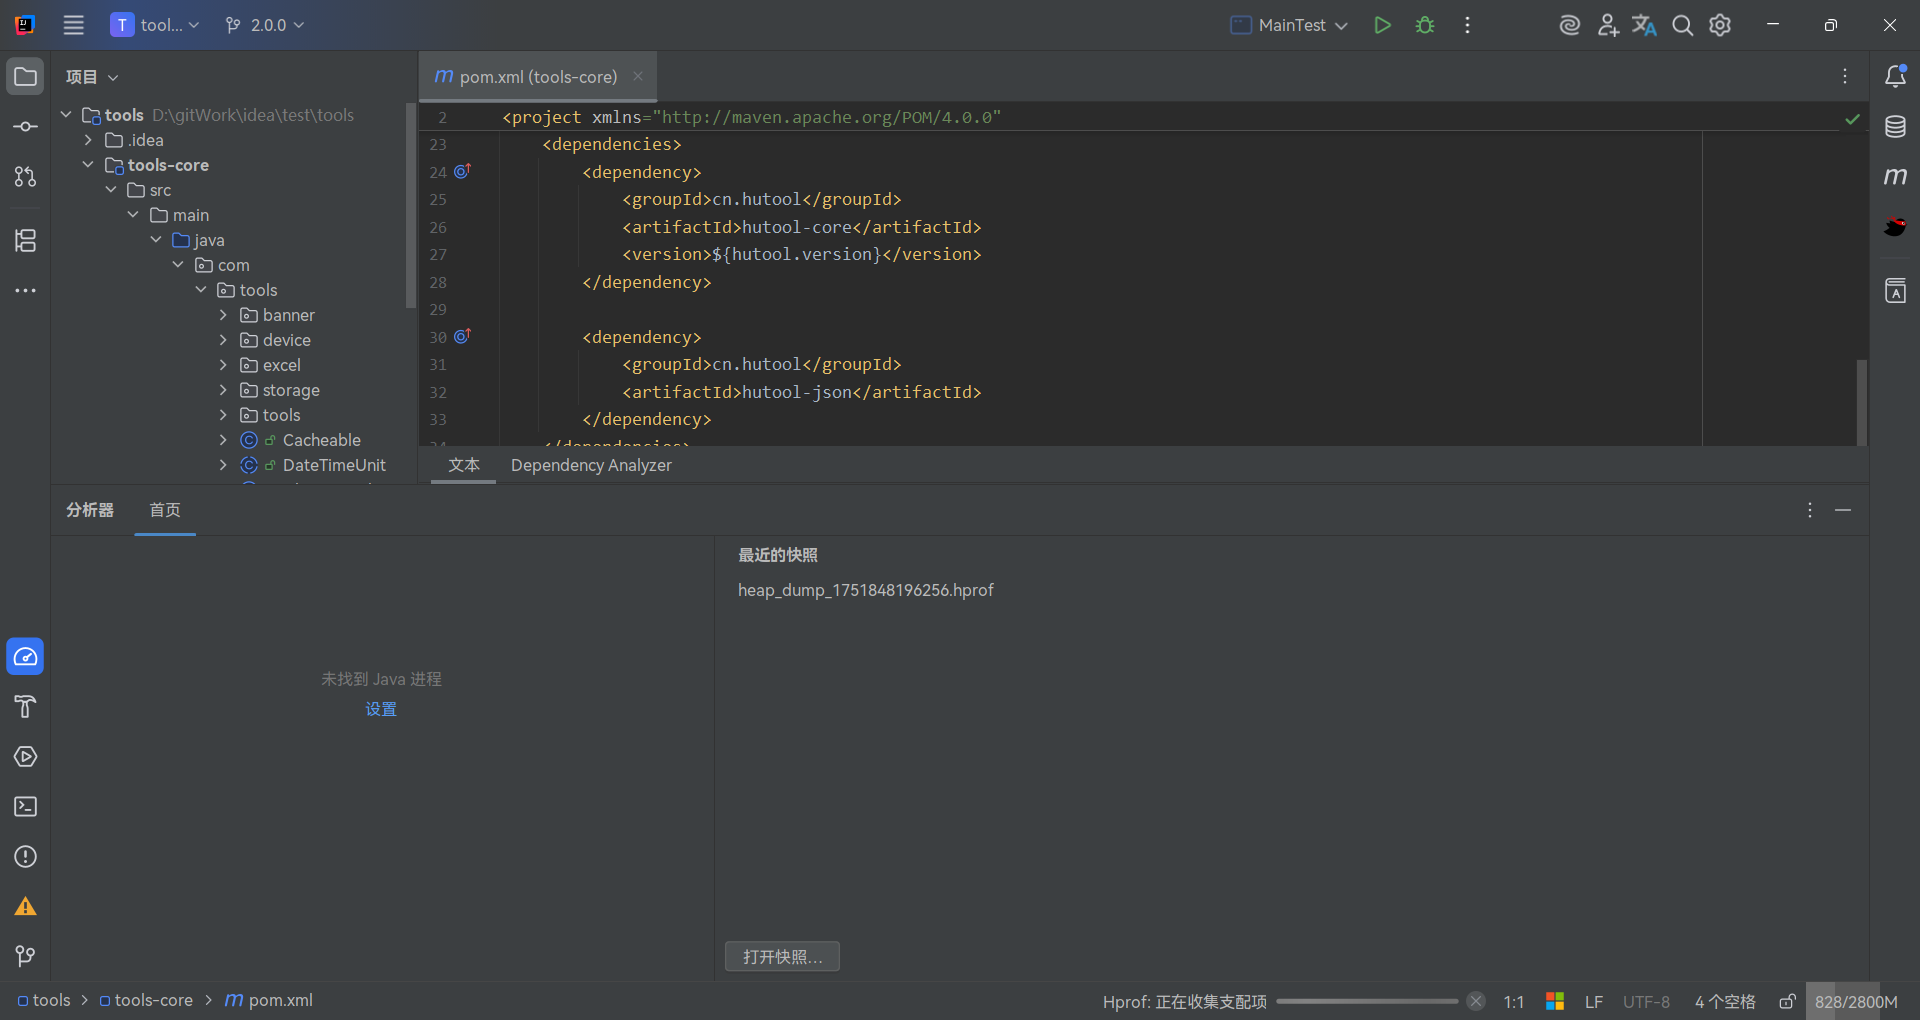1920x1020 pixels.
Task: Select the device package
Action: click(x=286, y=340)
